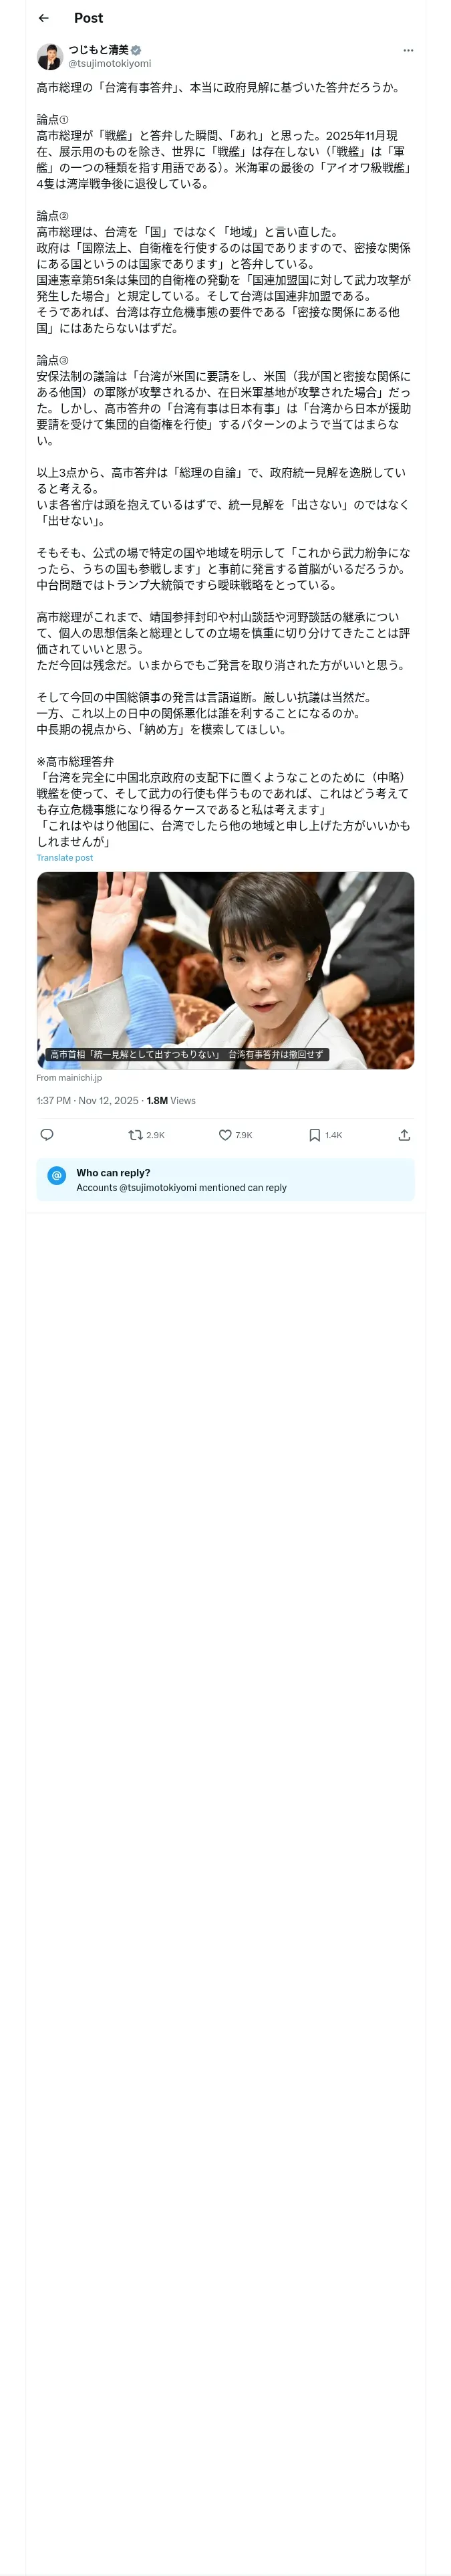
Task: Bookmark this post
Action: click(x=315, y=1134)
